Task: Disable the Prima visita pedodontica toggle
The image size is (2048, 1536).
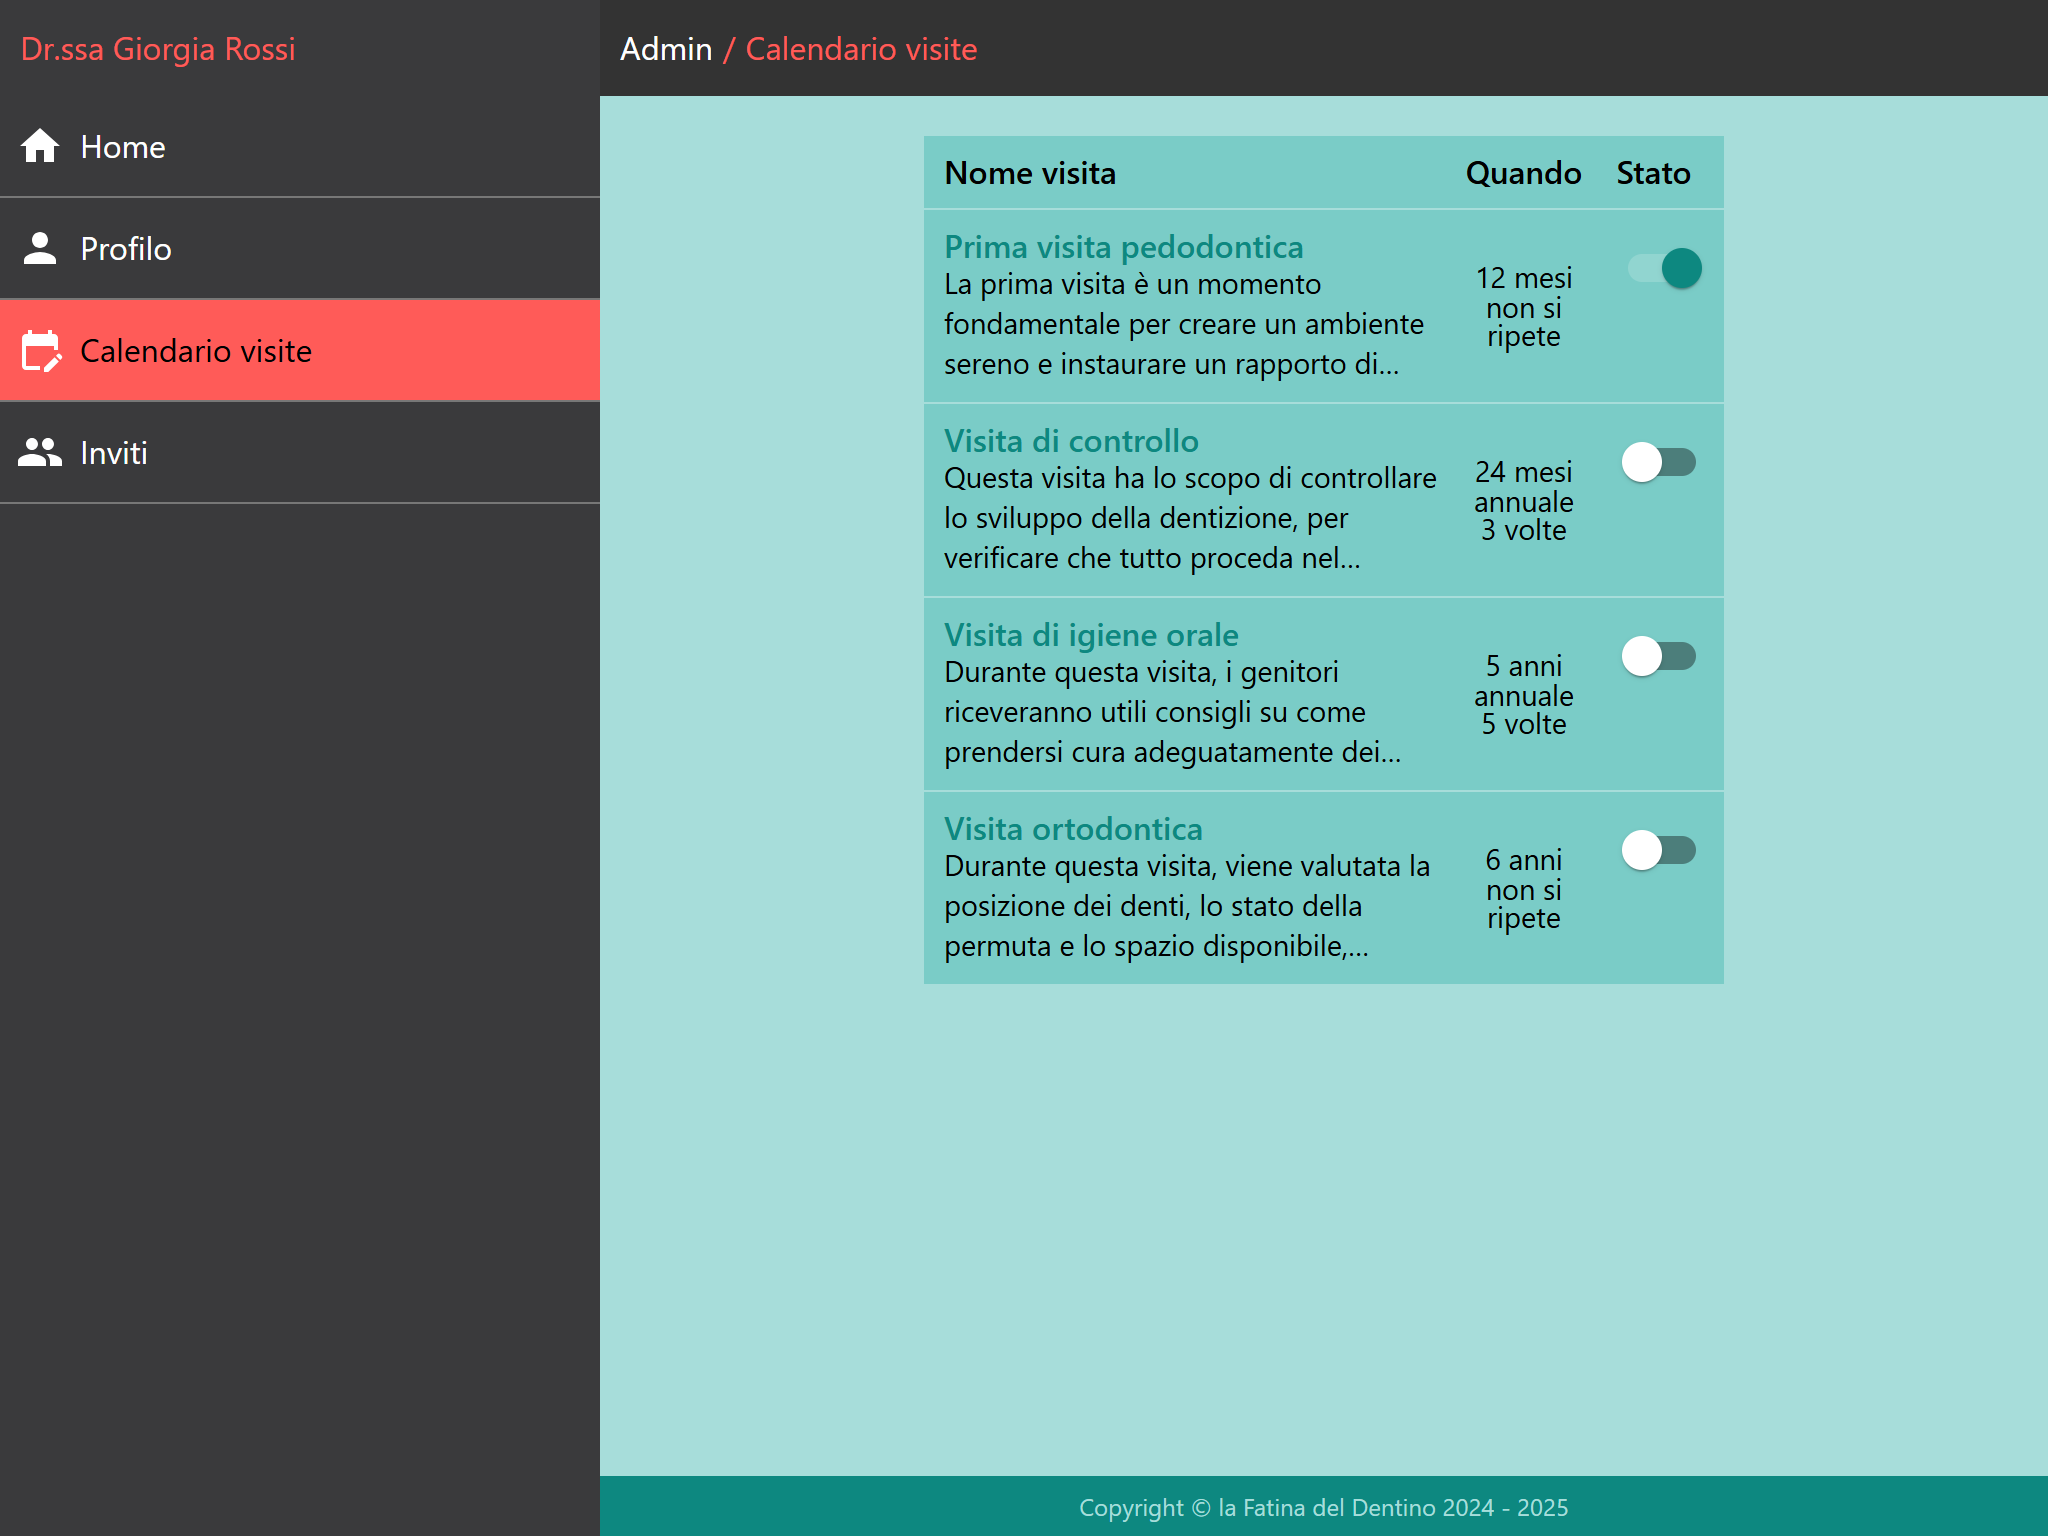Action: point(1665,268)
